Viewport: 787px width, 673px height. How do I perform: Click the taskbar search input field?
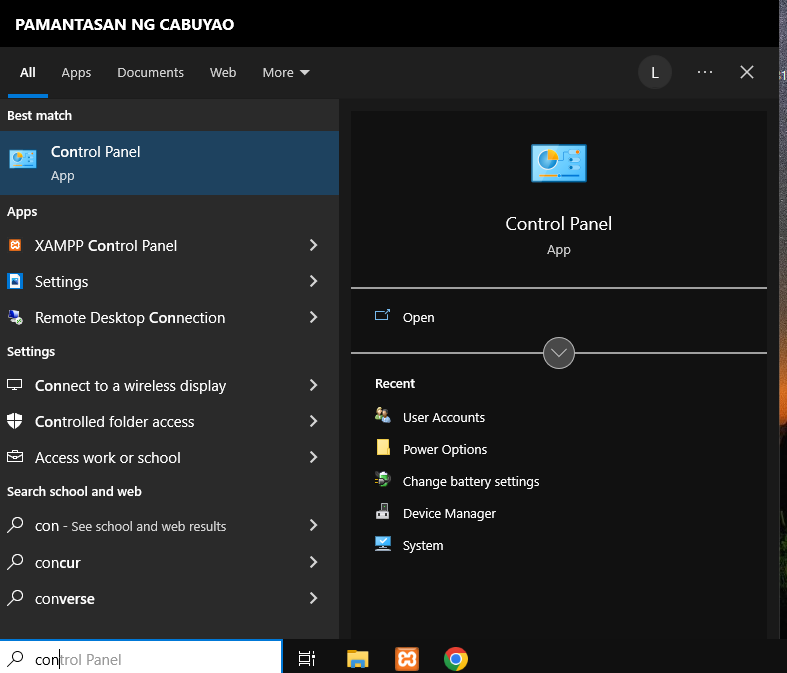point(141,658)
